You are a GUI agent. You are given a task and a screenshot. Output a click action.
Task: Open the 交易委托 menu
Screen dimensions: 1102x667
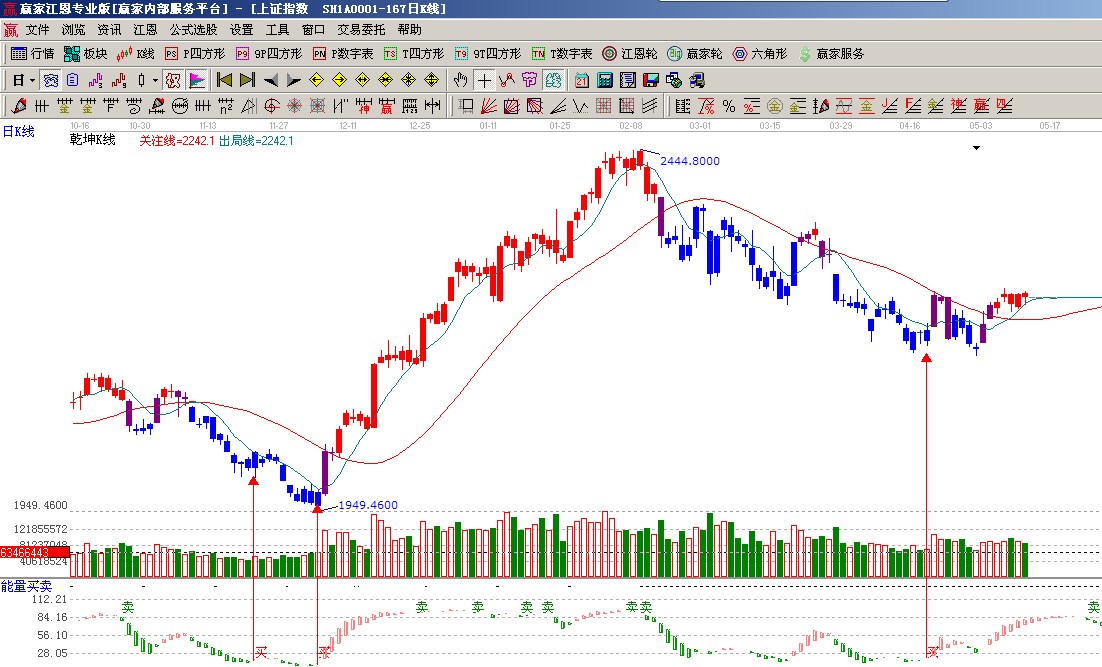[361, 30]
